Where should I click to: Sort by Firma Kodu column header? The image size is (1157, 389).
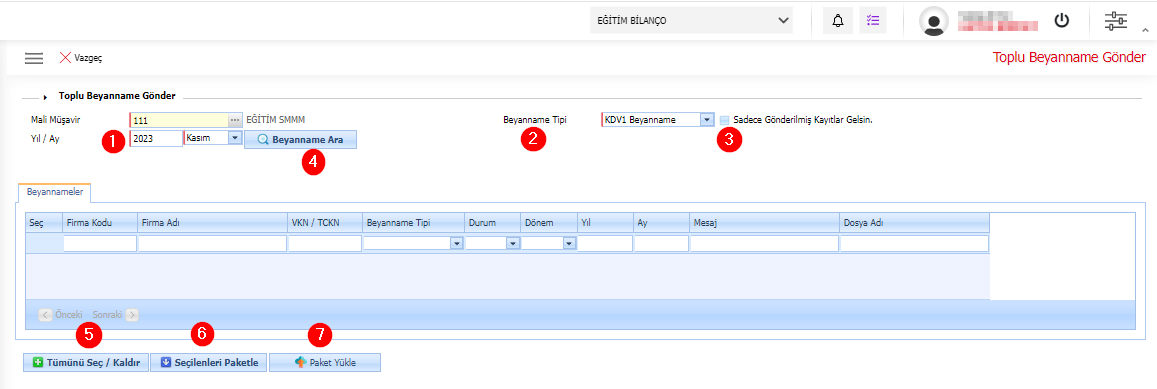[100, 222]
